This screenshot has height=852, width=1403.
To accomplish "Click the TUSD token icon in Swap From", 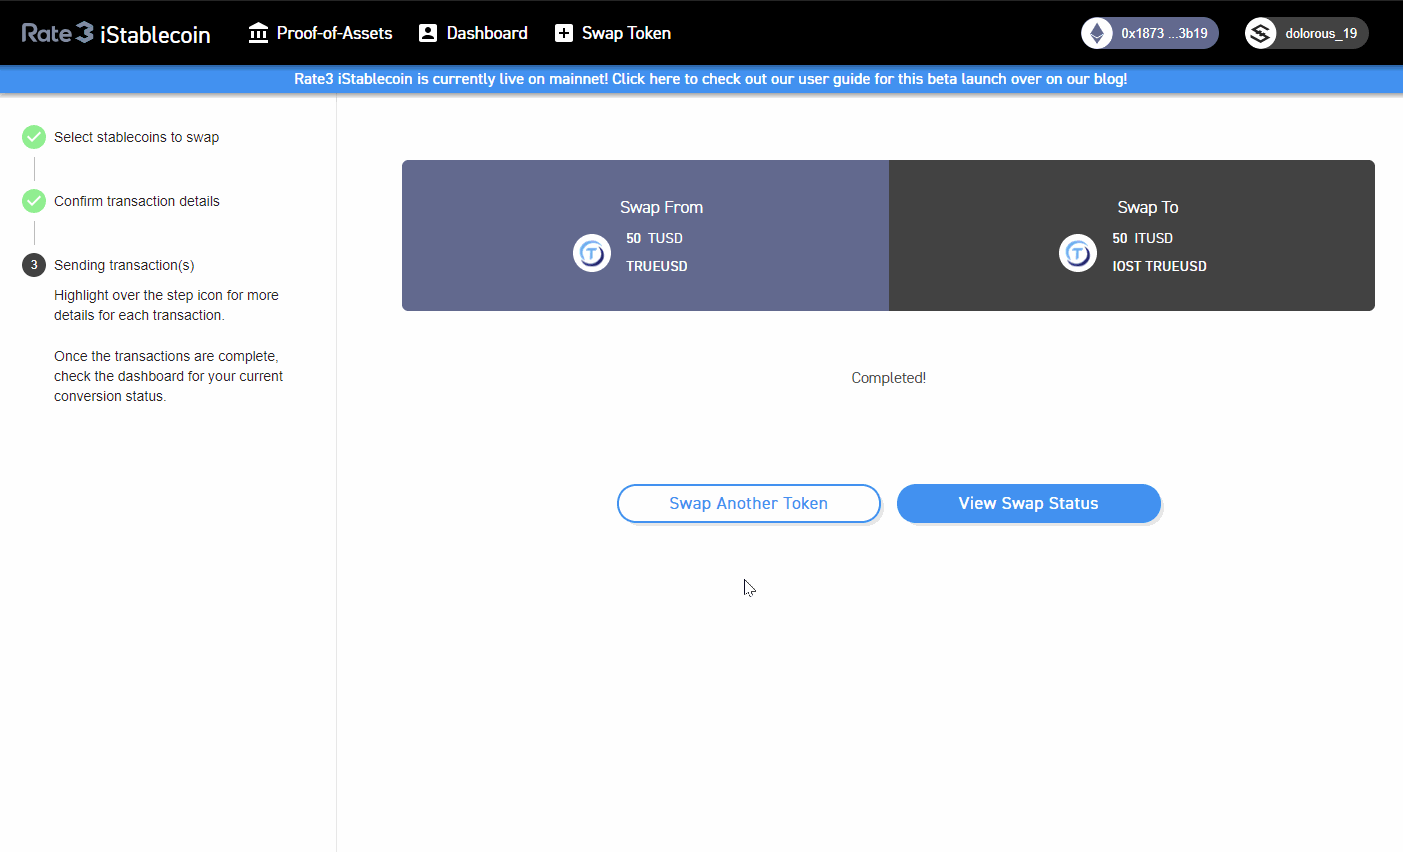I will (592, 253).
